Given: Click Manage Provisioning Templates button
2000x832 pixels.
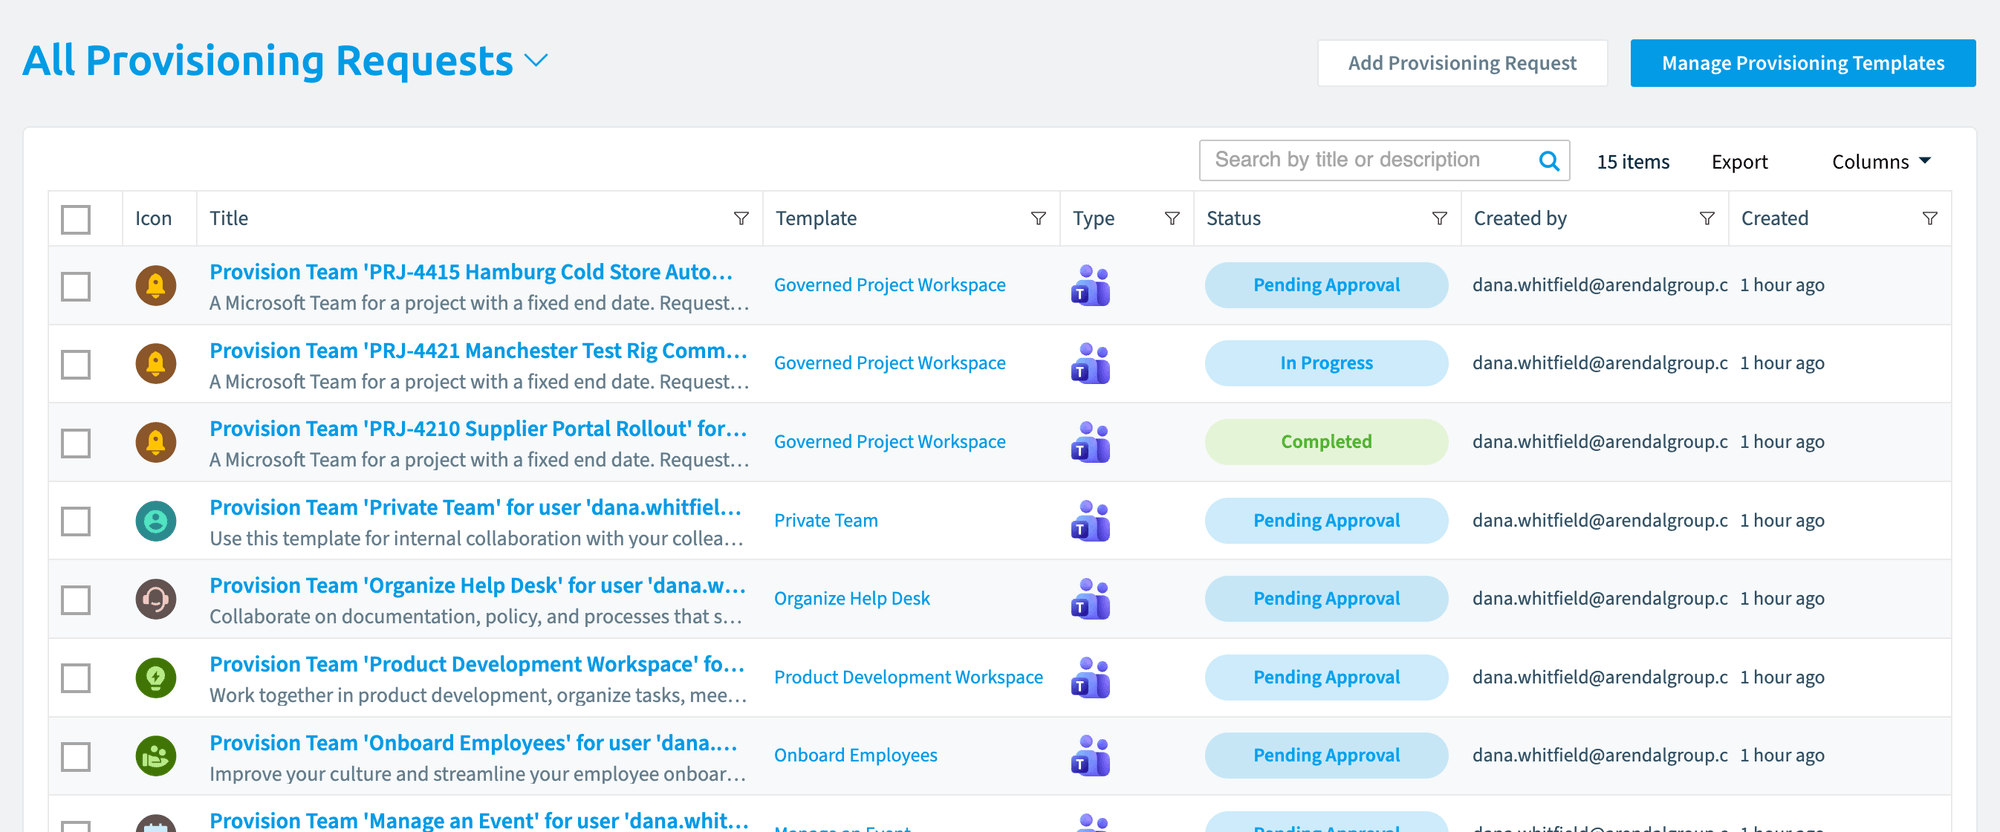Looking at the screenshot, I should pos(1803,63).
